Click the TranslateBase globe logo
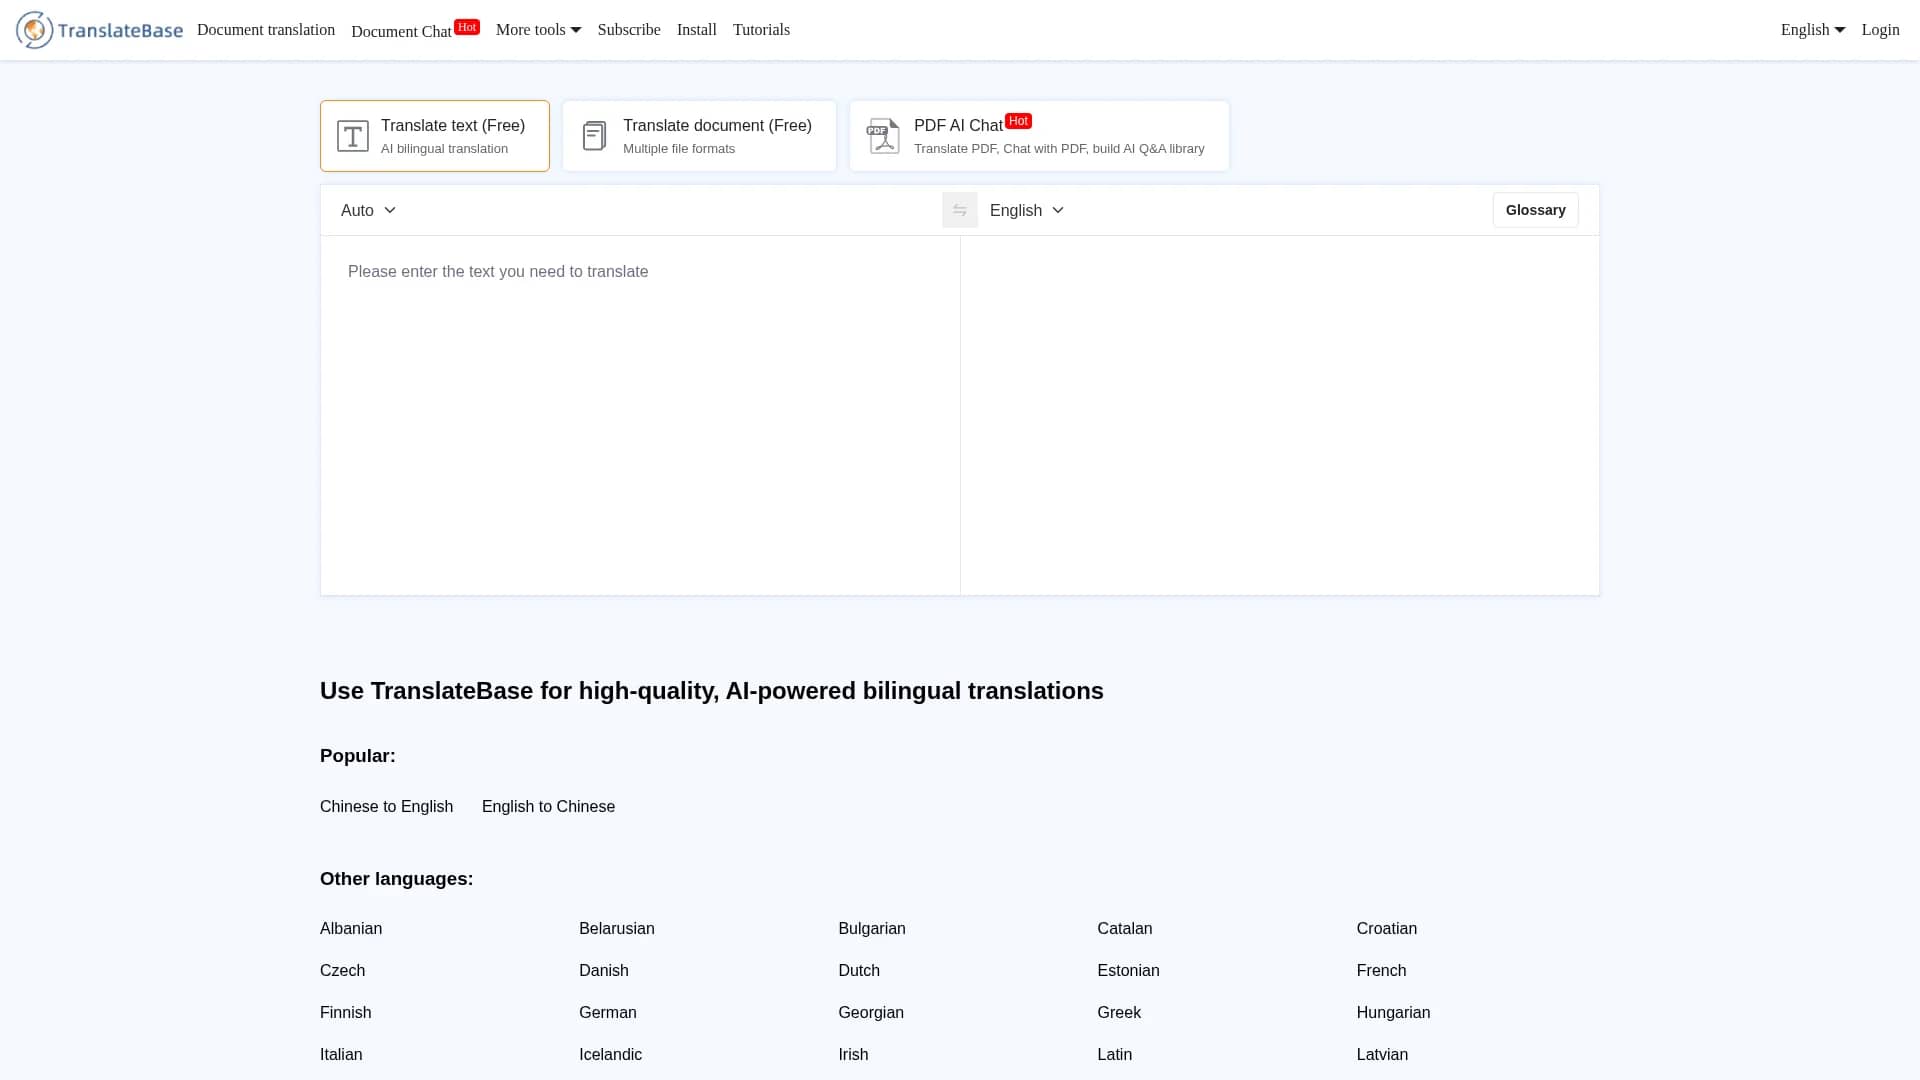Screen dimensions: 1920x1080 coord(34,30)
